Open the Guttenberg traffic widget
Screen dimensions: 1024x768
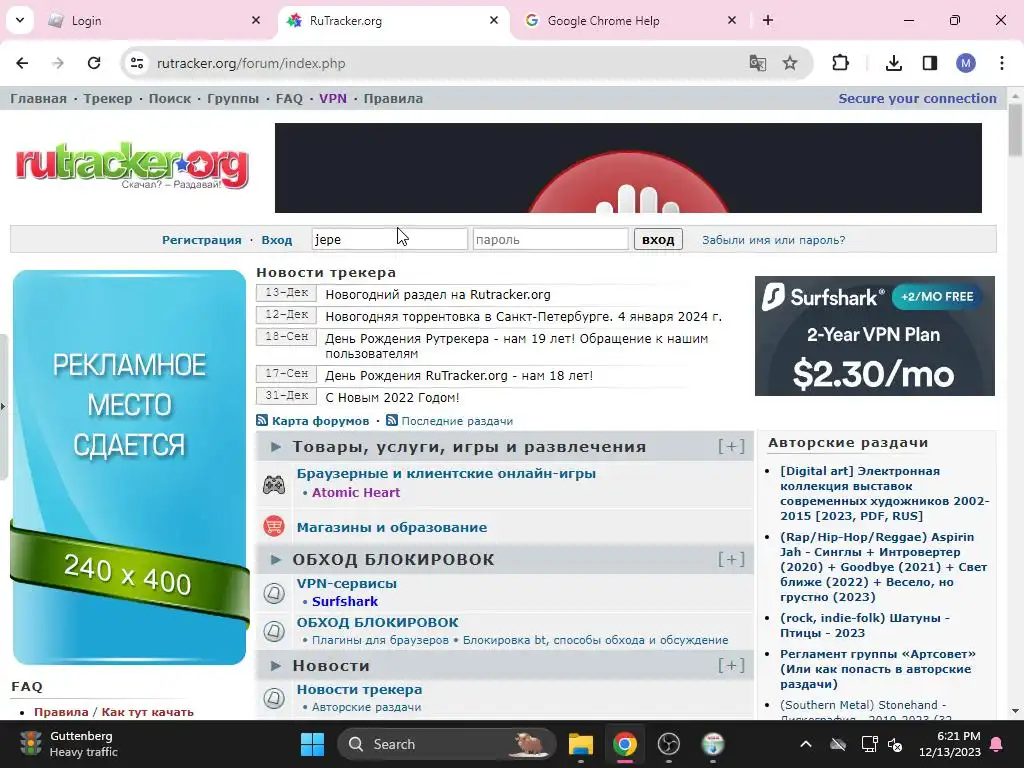tap(69, 744)
